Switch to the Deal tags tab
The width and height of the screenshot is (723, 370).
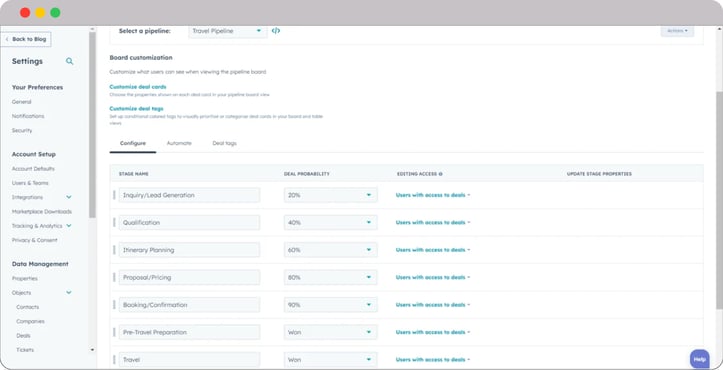tap(225, 143)
